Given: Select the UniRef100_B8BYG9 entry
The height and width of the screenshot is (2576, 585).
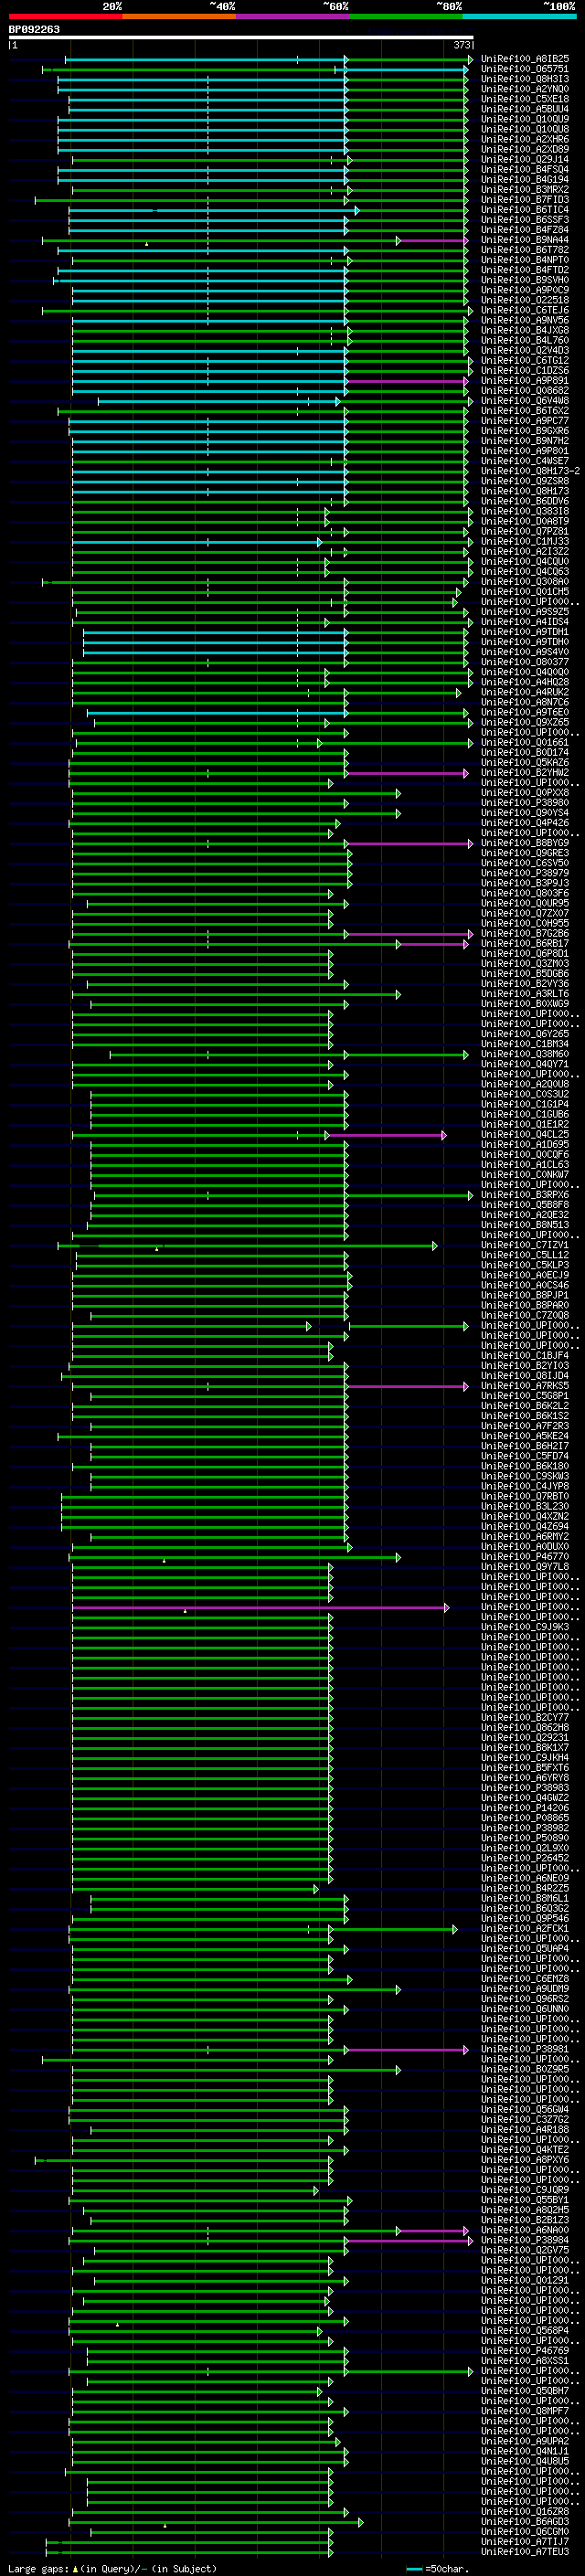Looking at the screenshot, I should coord(525,843).
